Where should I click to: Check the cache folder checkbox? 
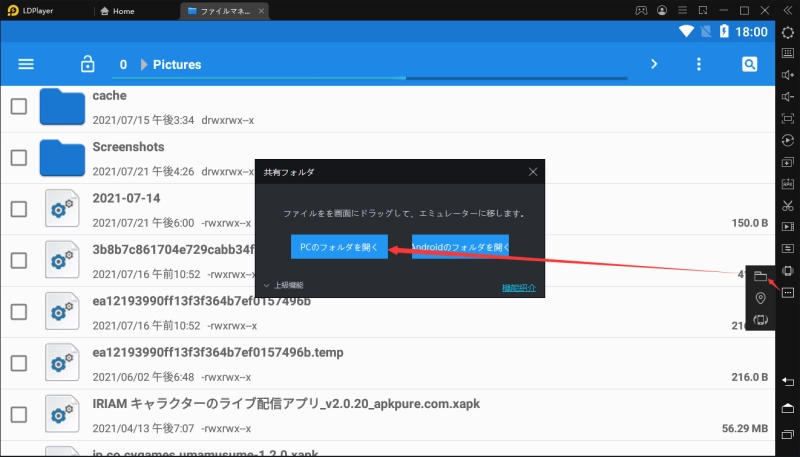pyautogui.click(x=19, y=107)
